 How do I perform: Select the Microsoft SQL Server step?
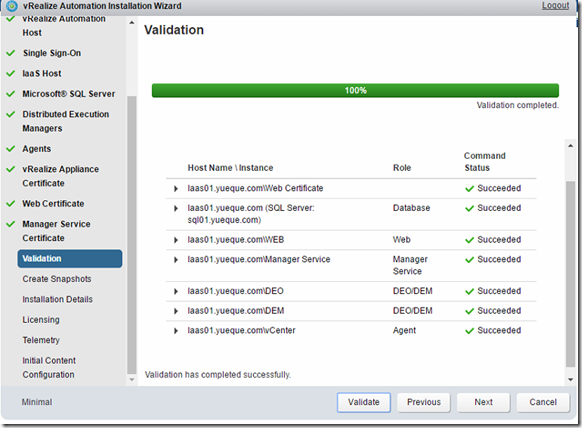click(69, 94)
